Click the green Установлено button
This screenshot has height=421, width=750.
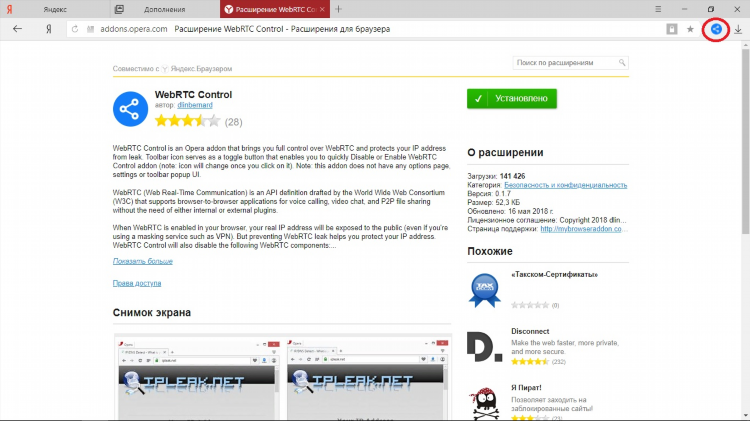click(x=512, y=99)
